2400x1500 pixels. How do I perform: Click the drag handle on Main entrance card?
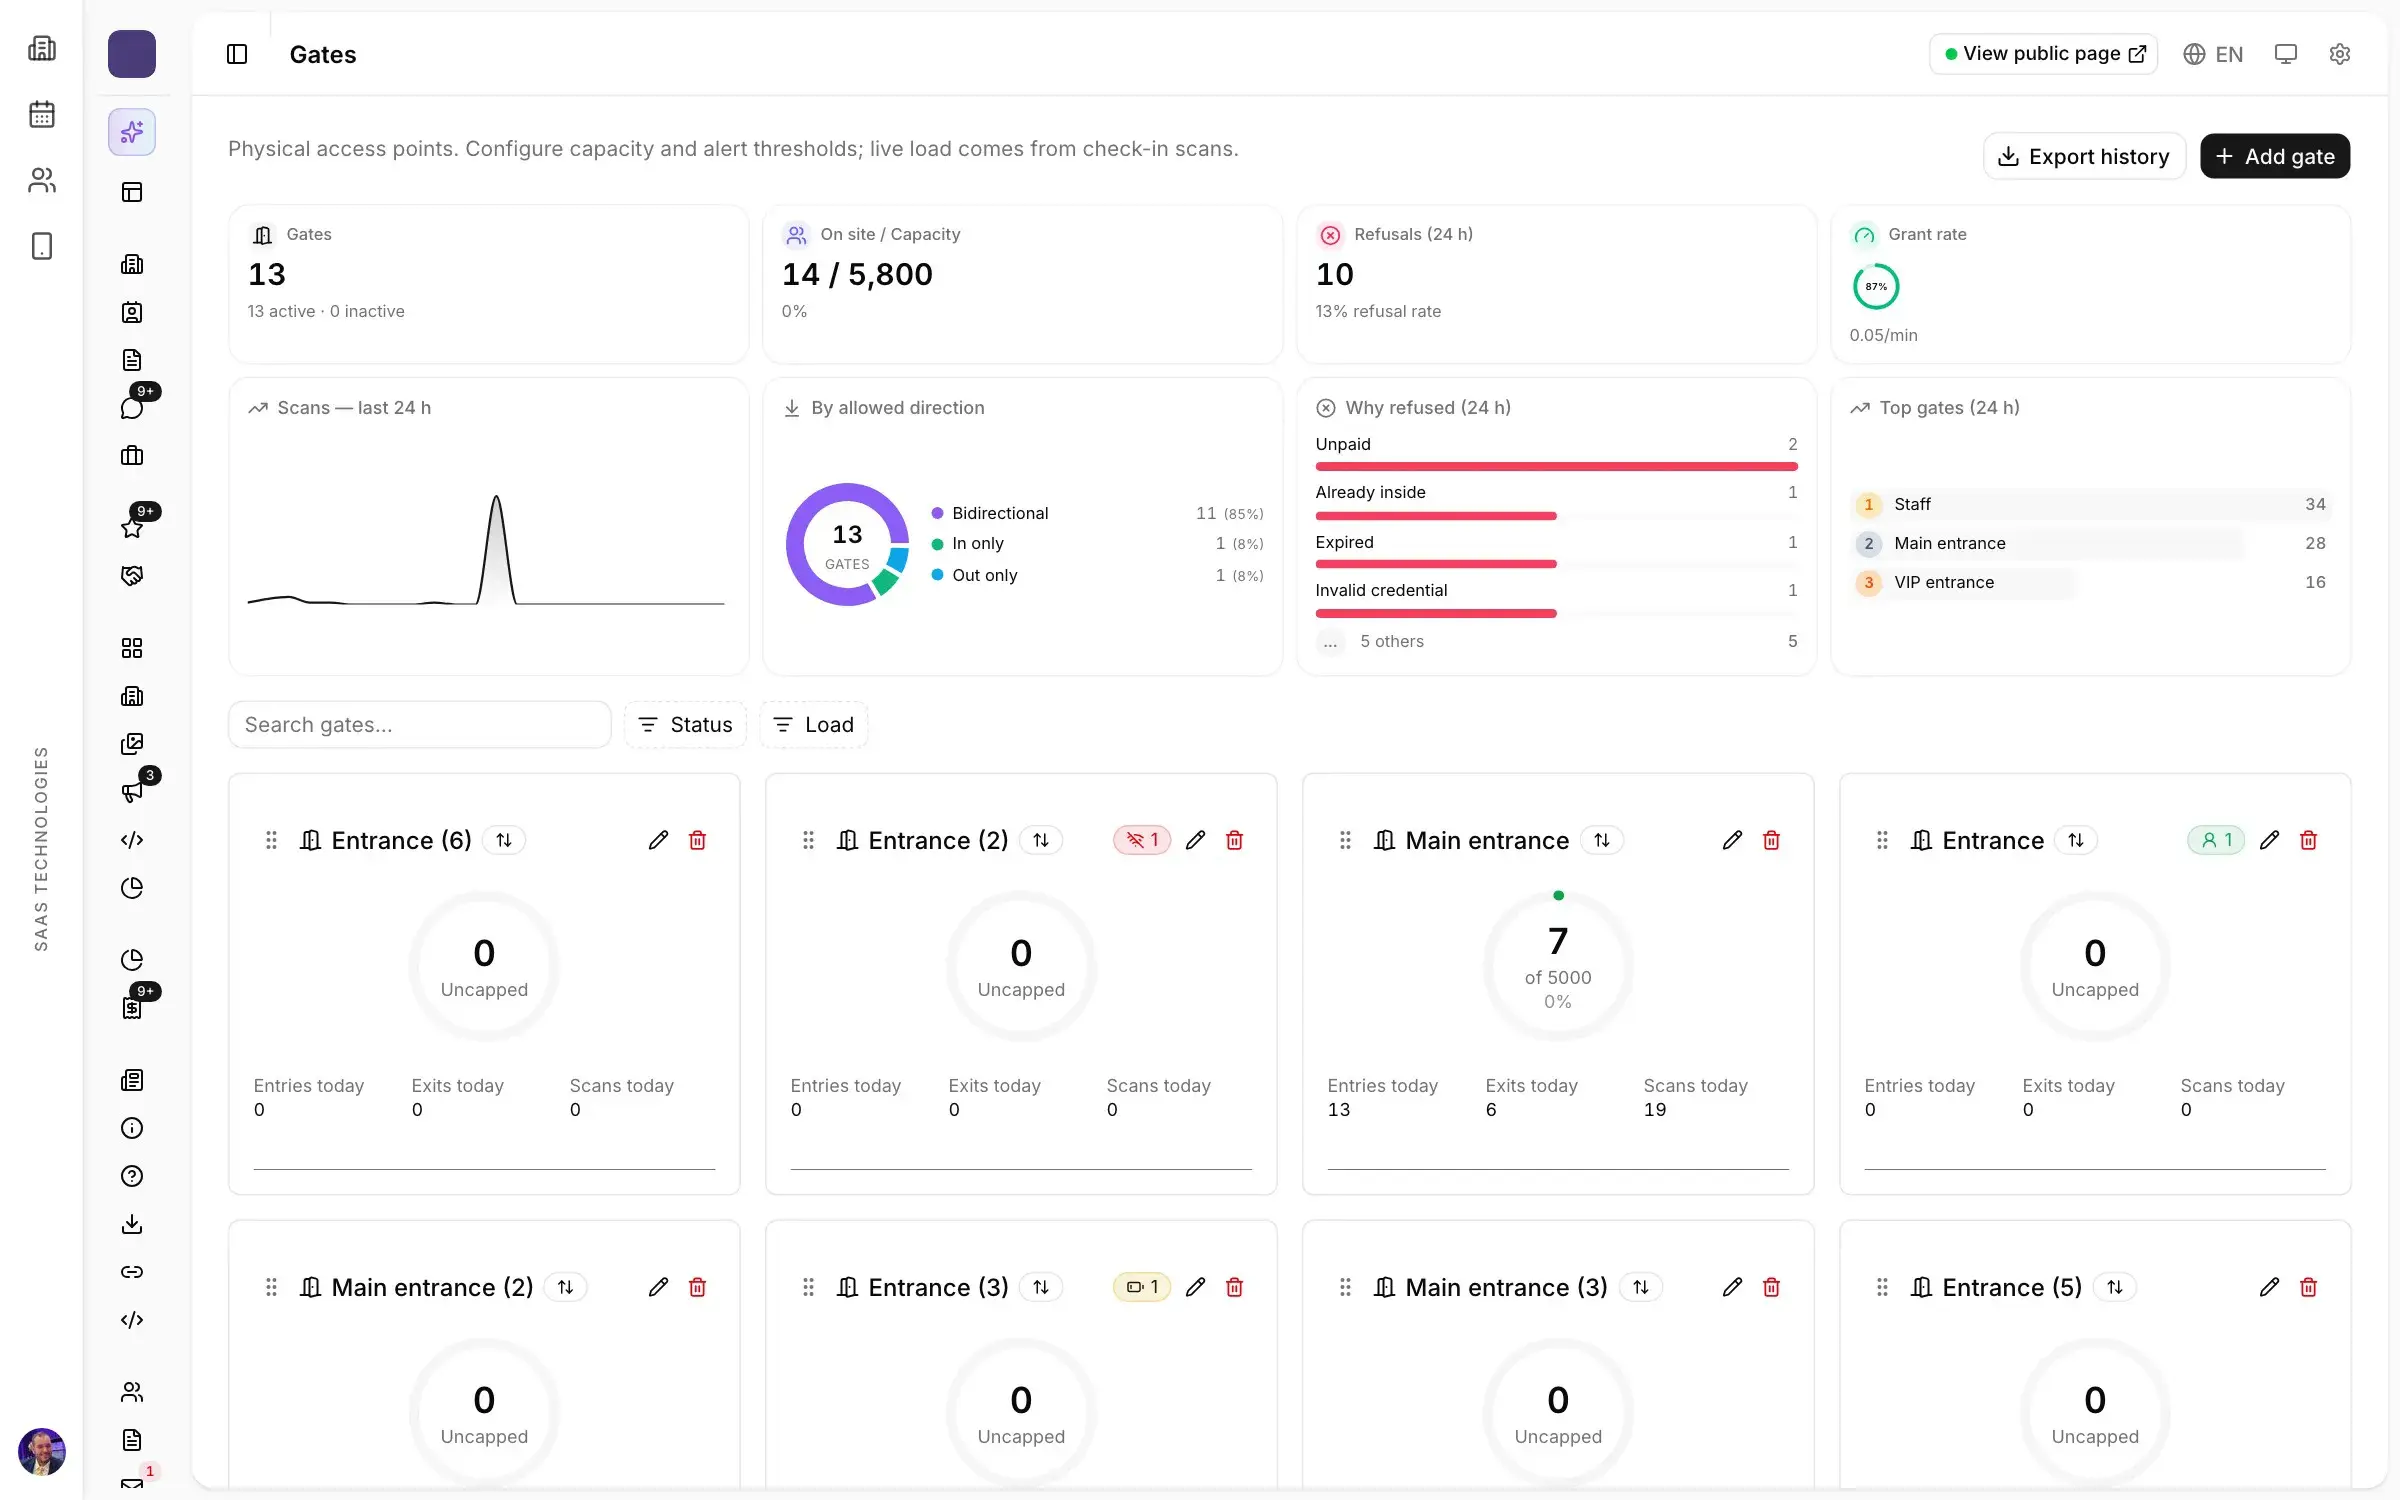[x=1345, y=840]
